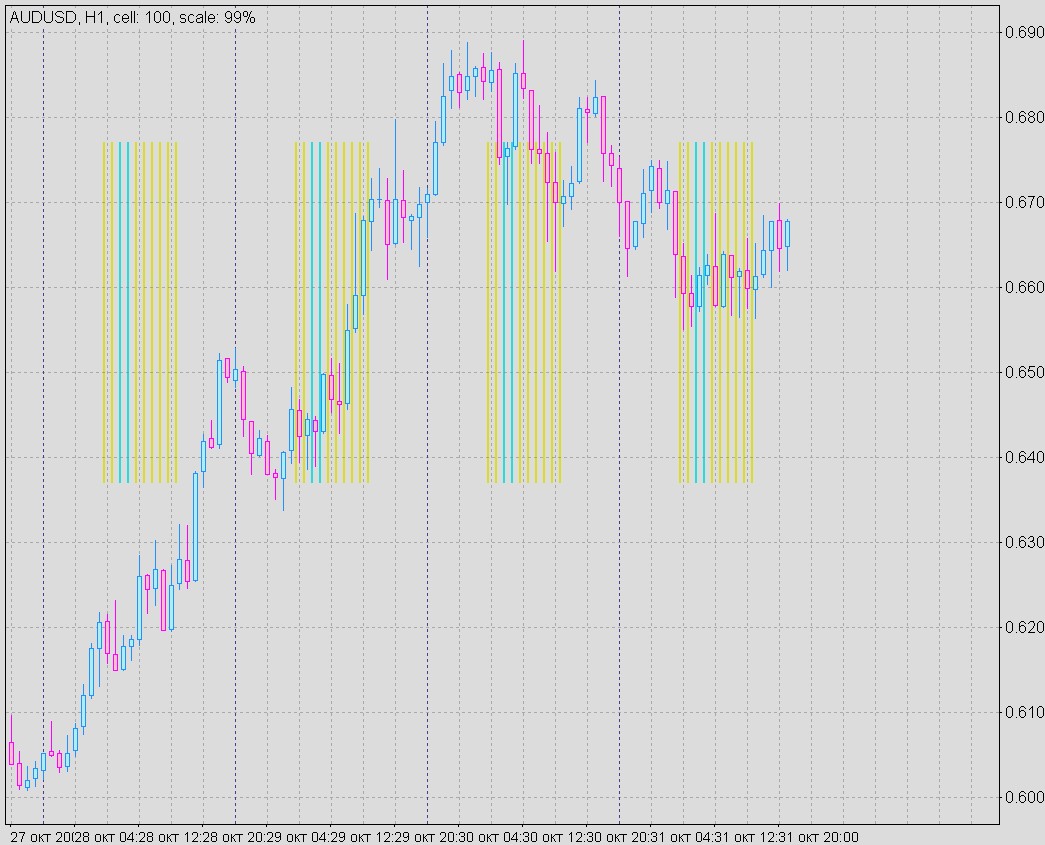Click the leftmost magenta candlestick
The image size is (1045, 845).
point(11,752)
